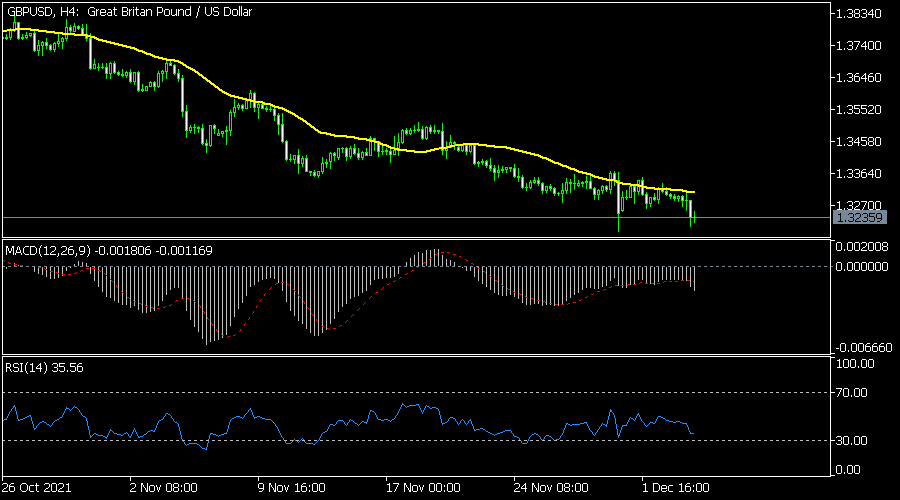Click the 70.00 RSI overbought level label

[852, 393]
